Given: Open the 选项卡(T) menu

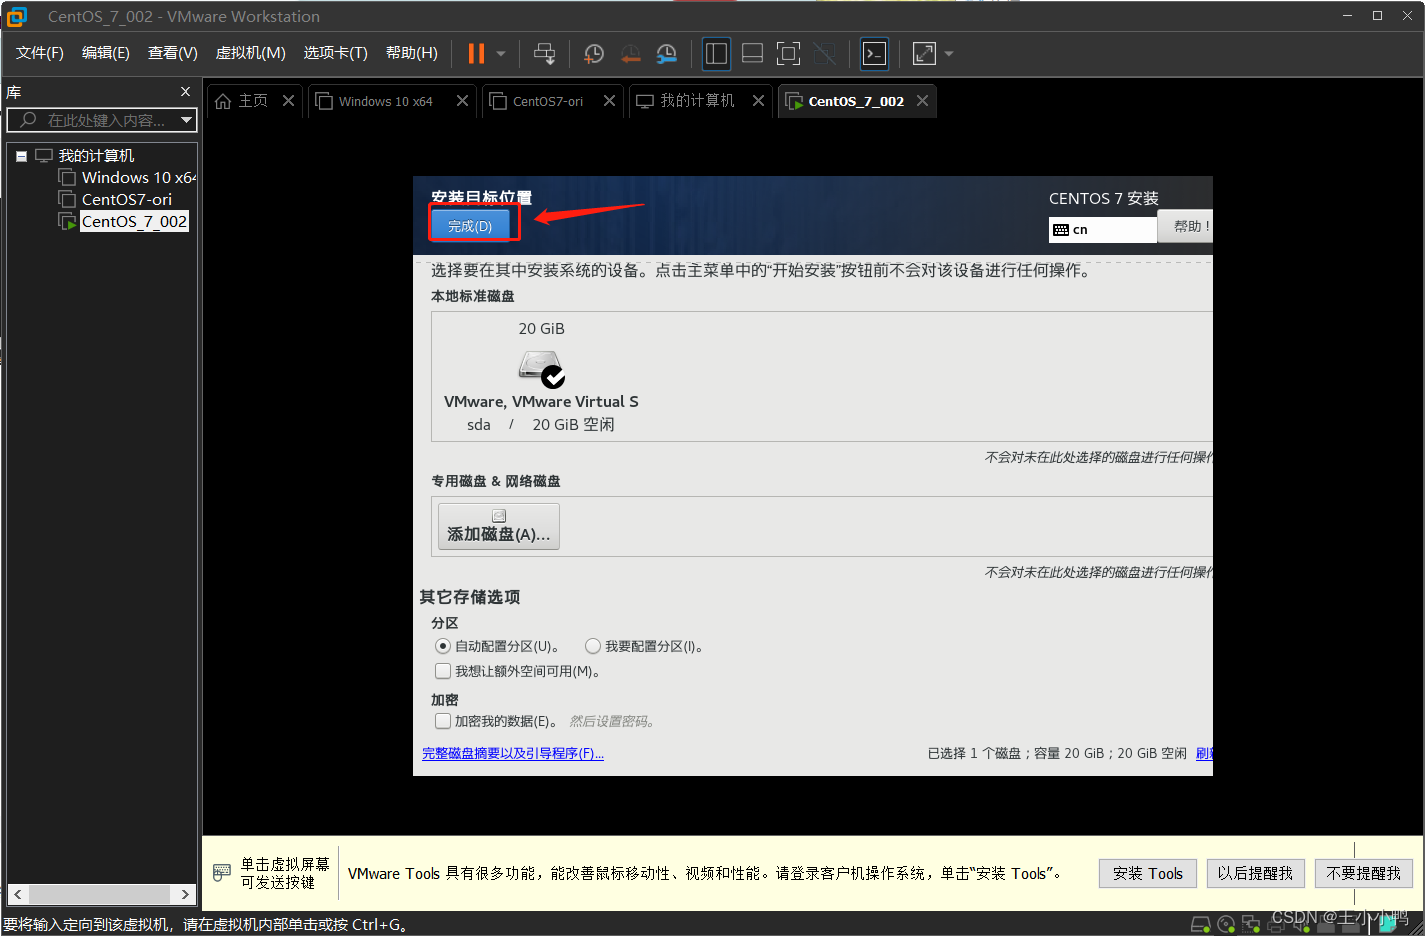Looking at the screenshot, I should 336,53.
